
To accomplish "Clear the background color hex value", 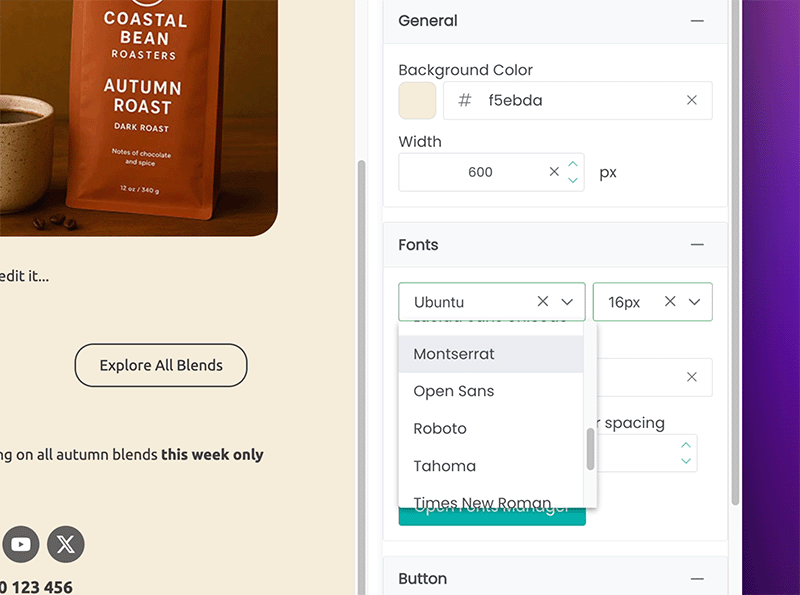I will pos(691,100).
